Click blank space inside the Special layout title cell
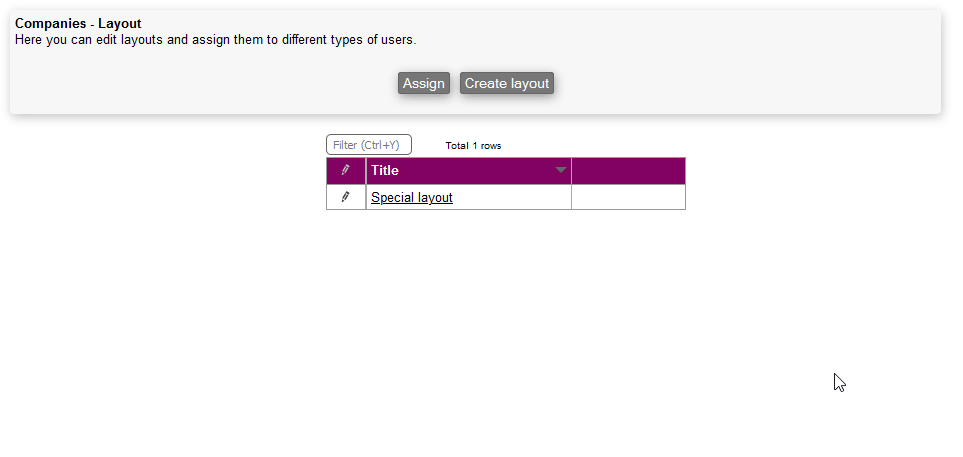The width and height of the screenshot is (963, 457). pos(510,197)
